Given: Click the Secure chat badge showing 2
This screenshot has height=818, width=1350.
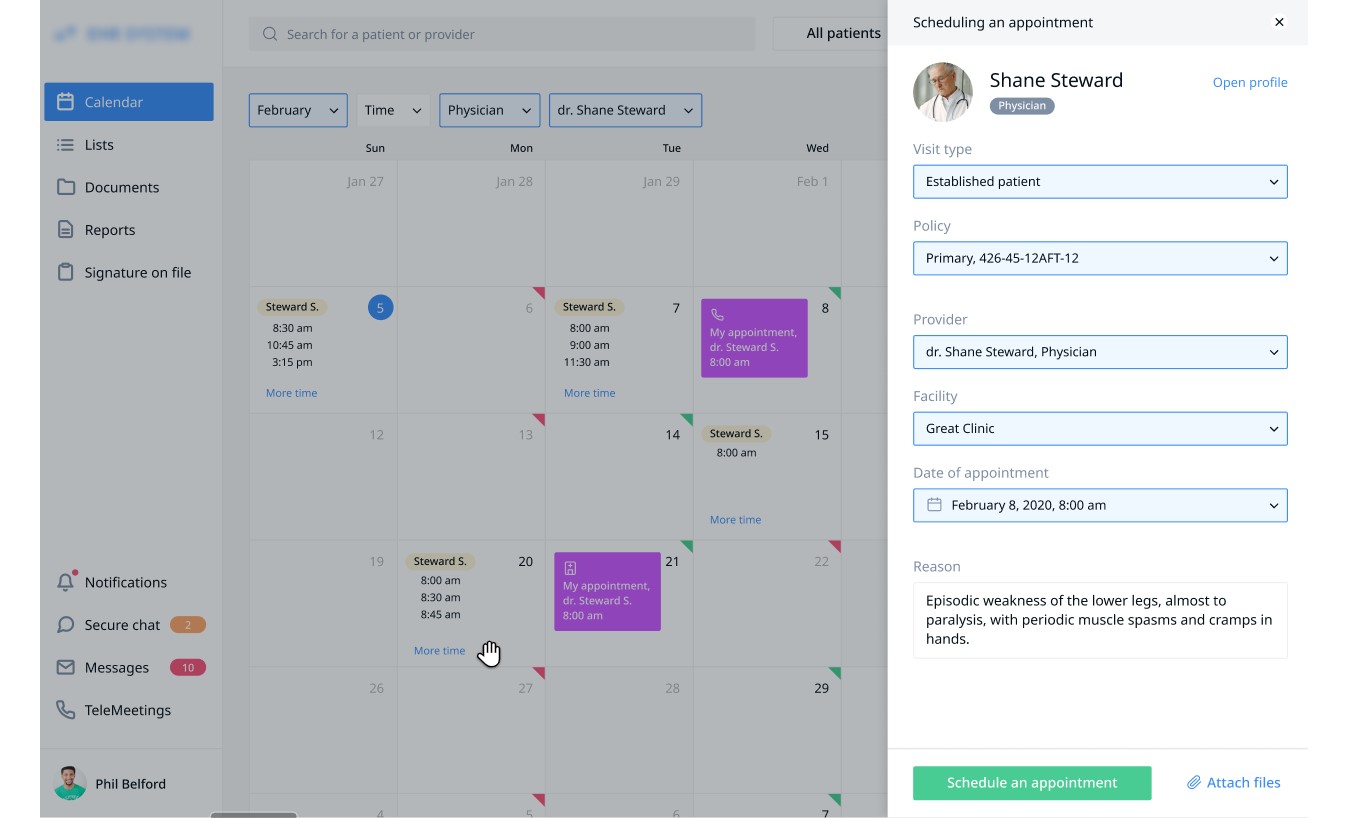Looking at the screenshot, I should point(188,625).
